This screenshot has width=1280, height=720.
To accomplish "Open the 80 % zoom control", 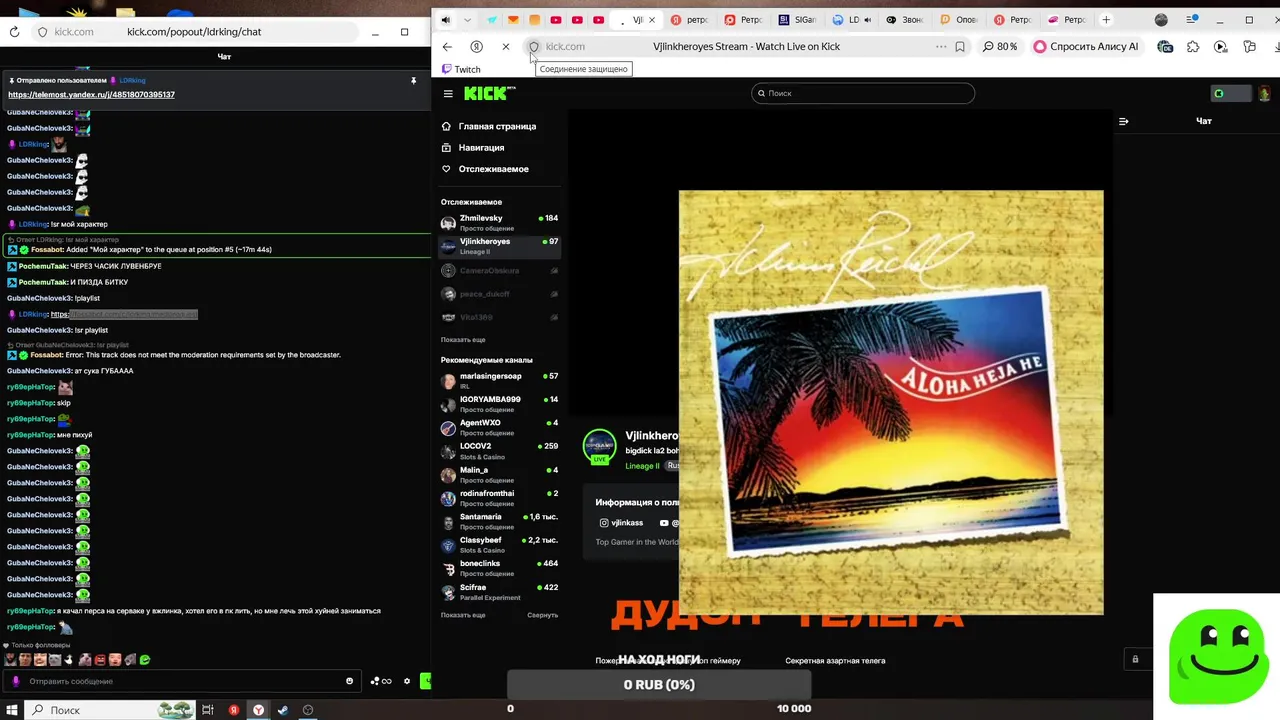I will (1000, 46).
